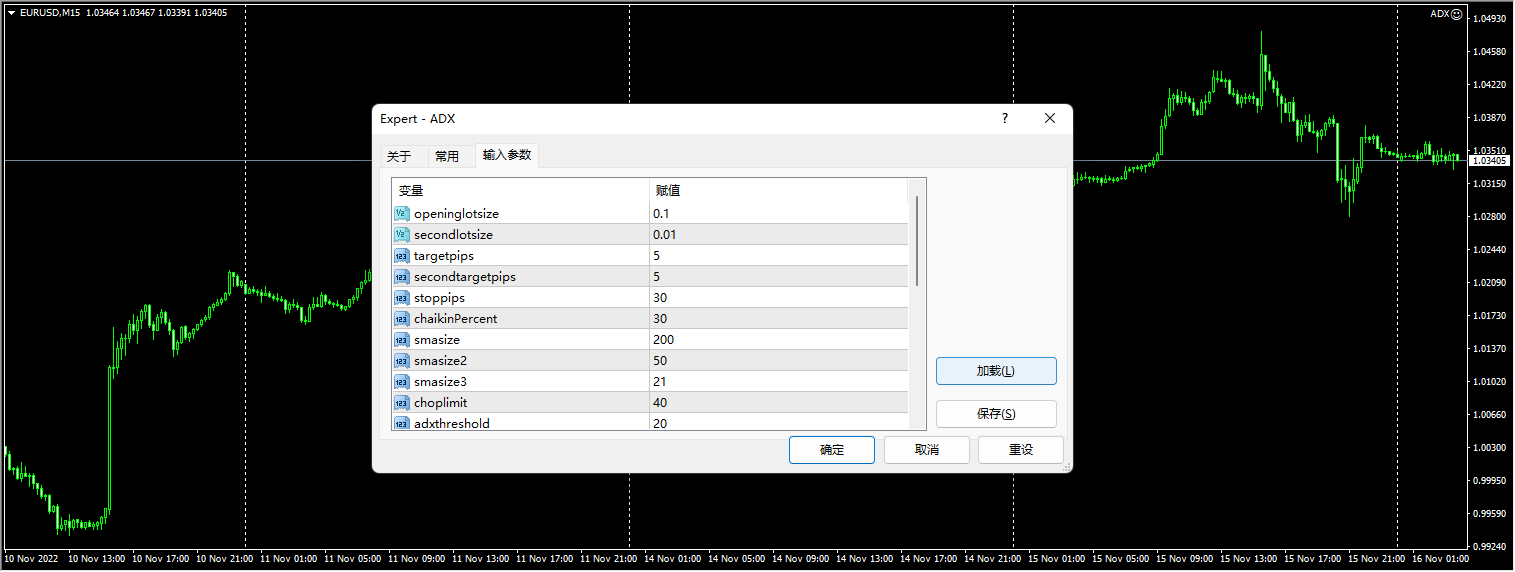Click the smasize2 integer icon
This screenshot has width=1515, height=572.
pos(402,361)
